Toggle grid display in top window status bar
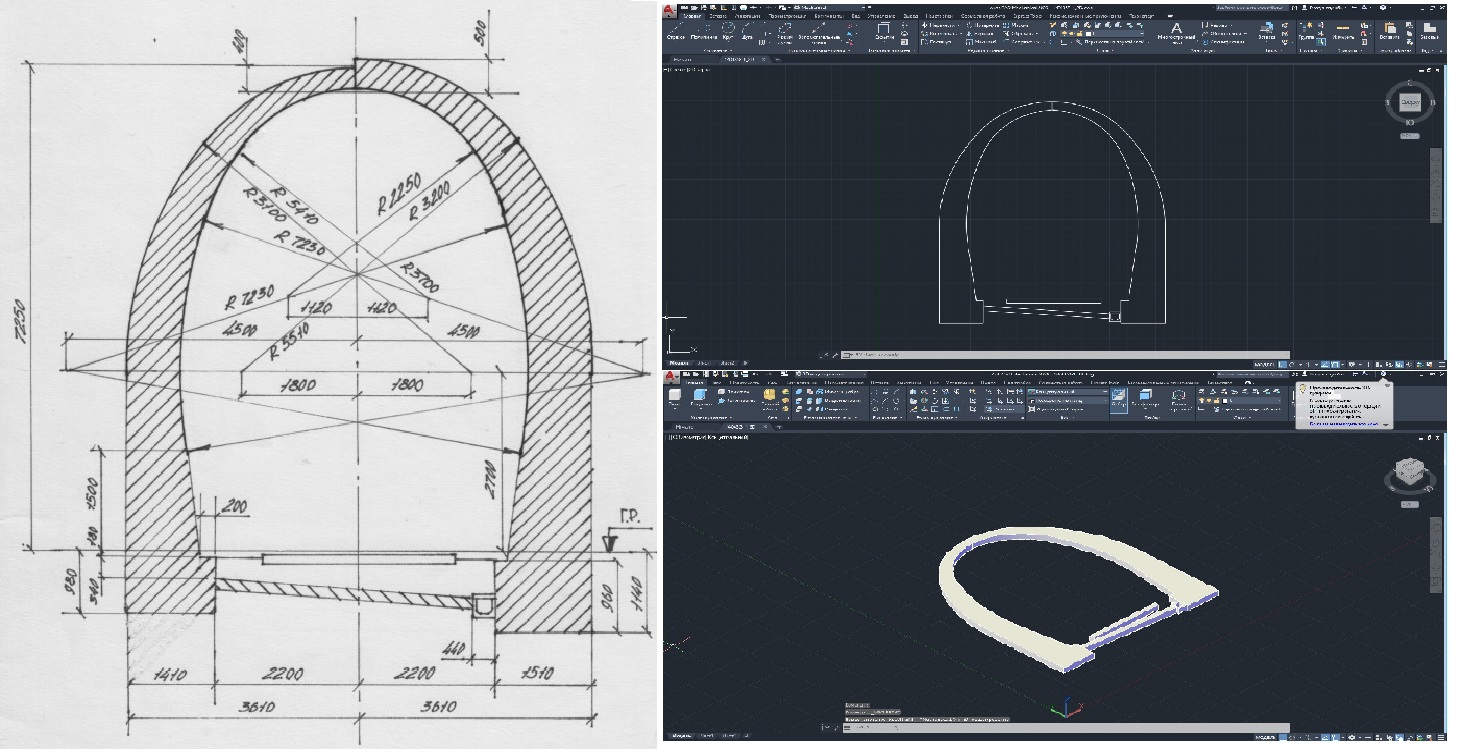This screenshot has height=754, width=1462. pos(1282,364)
